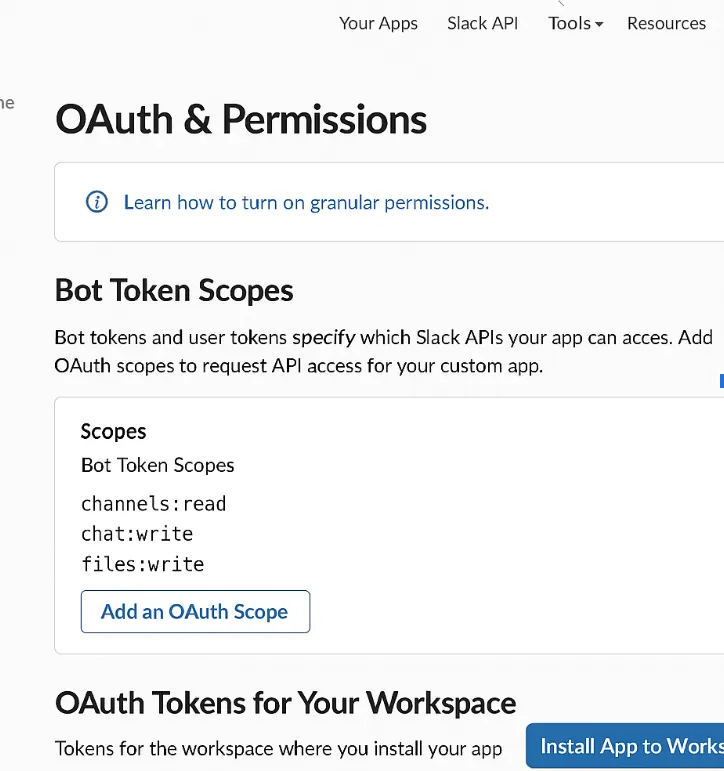
Task: Open the Your Apps menu item
Action: [378, 24]
